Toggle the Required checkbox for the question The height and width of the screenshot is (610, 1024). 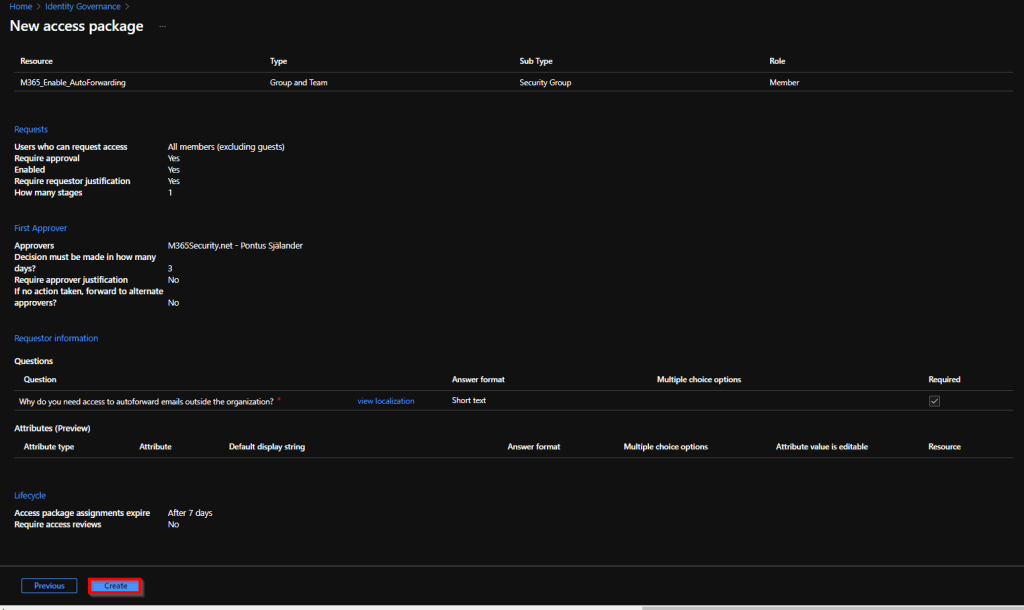tap(934, 401)
